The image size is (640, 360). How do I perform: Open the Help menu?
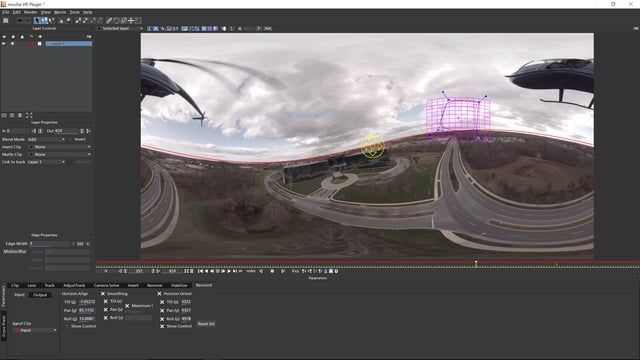(x=87, y=12)
